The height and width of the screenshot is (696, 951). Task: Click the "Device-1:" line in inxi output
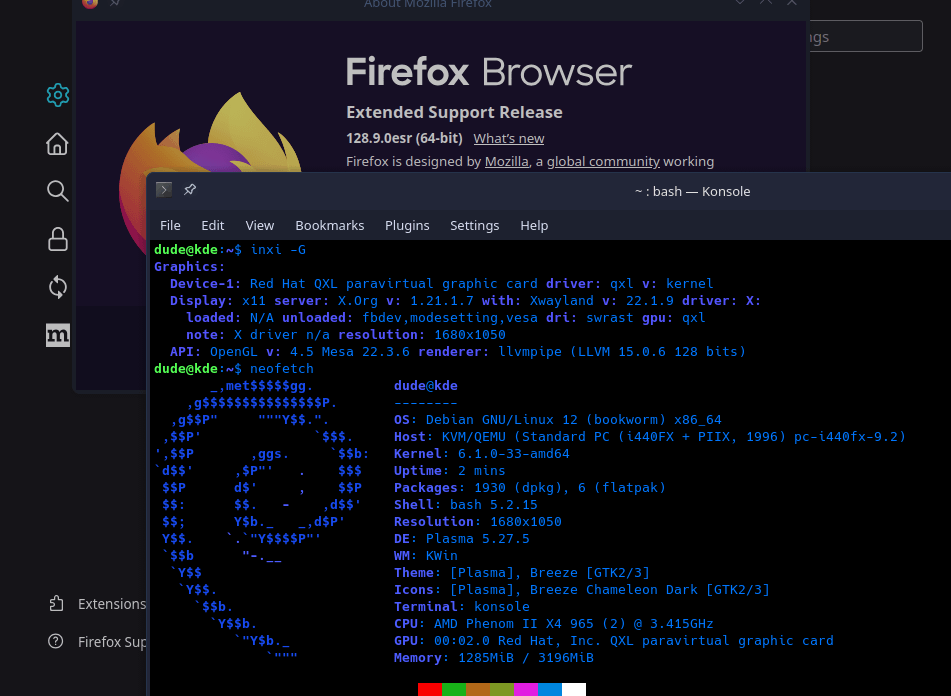(x=442, y=284)
